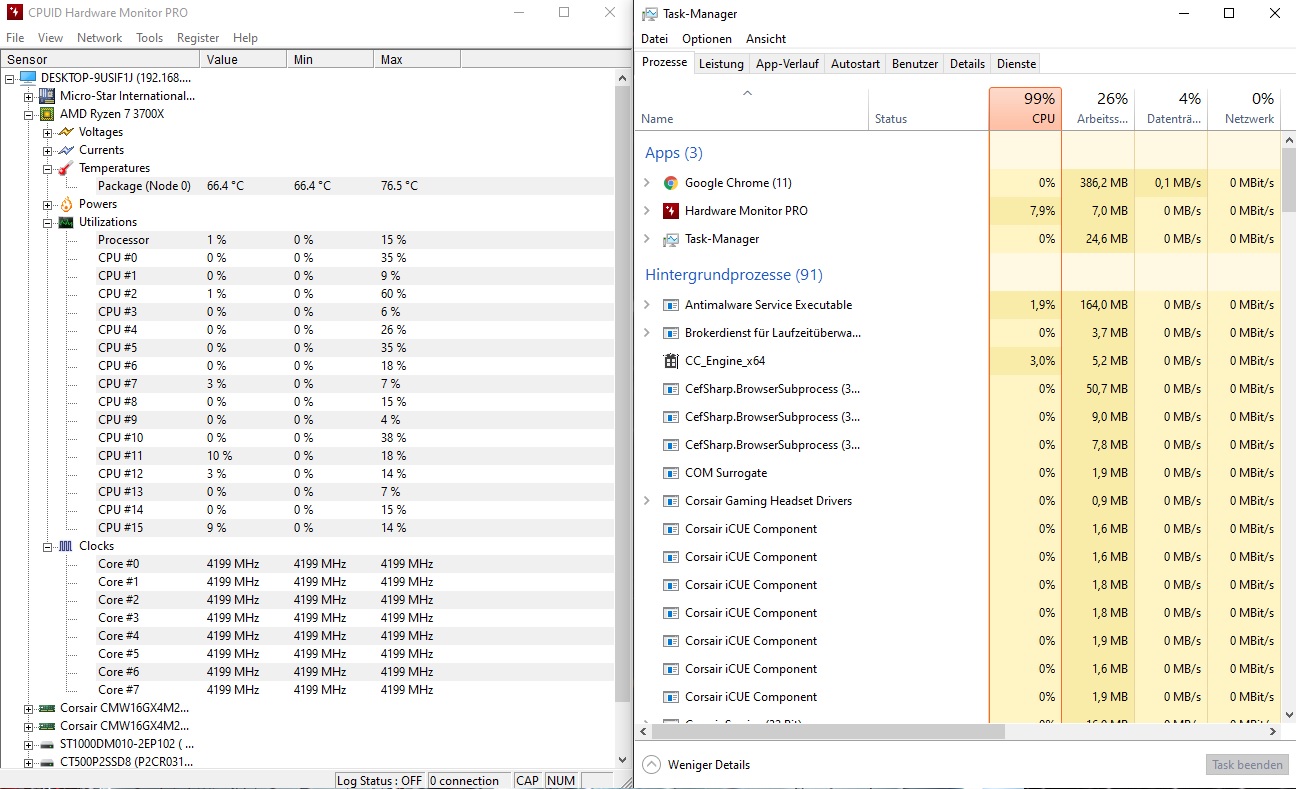Click the AMD Ryzen 7 3700X processor icon
Image resolution: width=1296 pixels, height=789 pixels.
click(47, 114)
